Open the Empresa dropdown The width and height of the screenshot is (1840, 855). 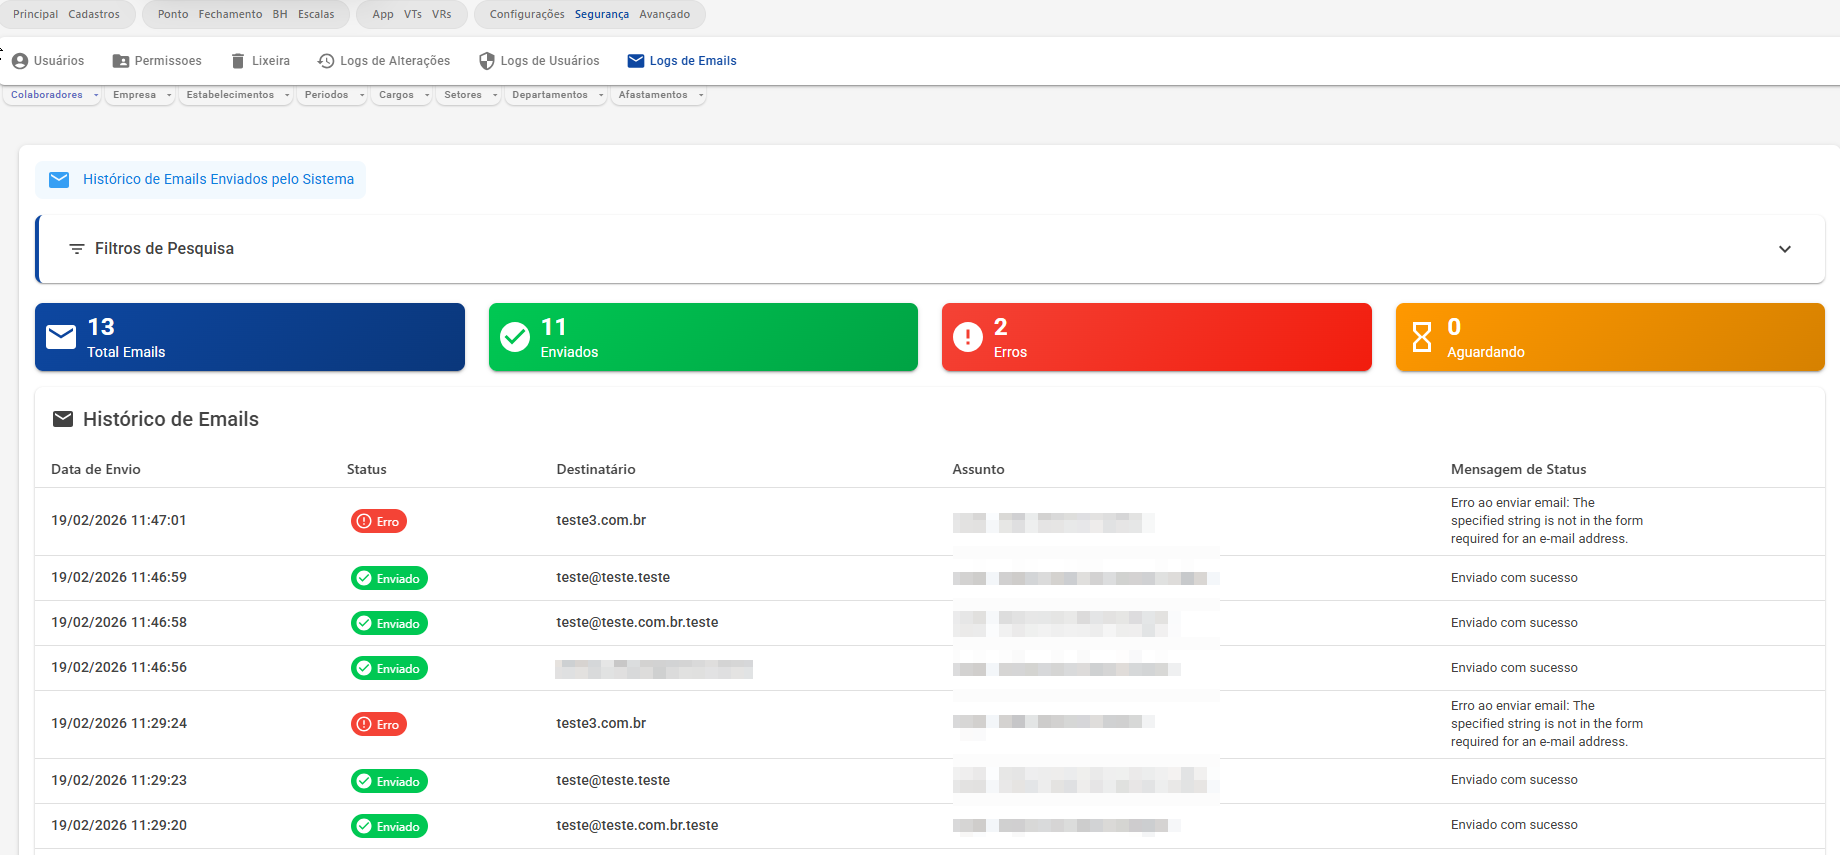tap(140, 95)
